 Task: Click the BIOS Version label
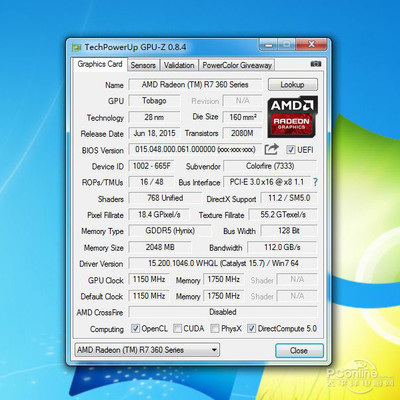(x=103, y=150)
